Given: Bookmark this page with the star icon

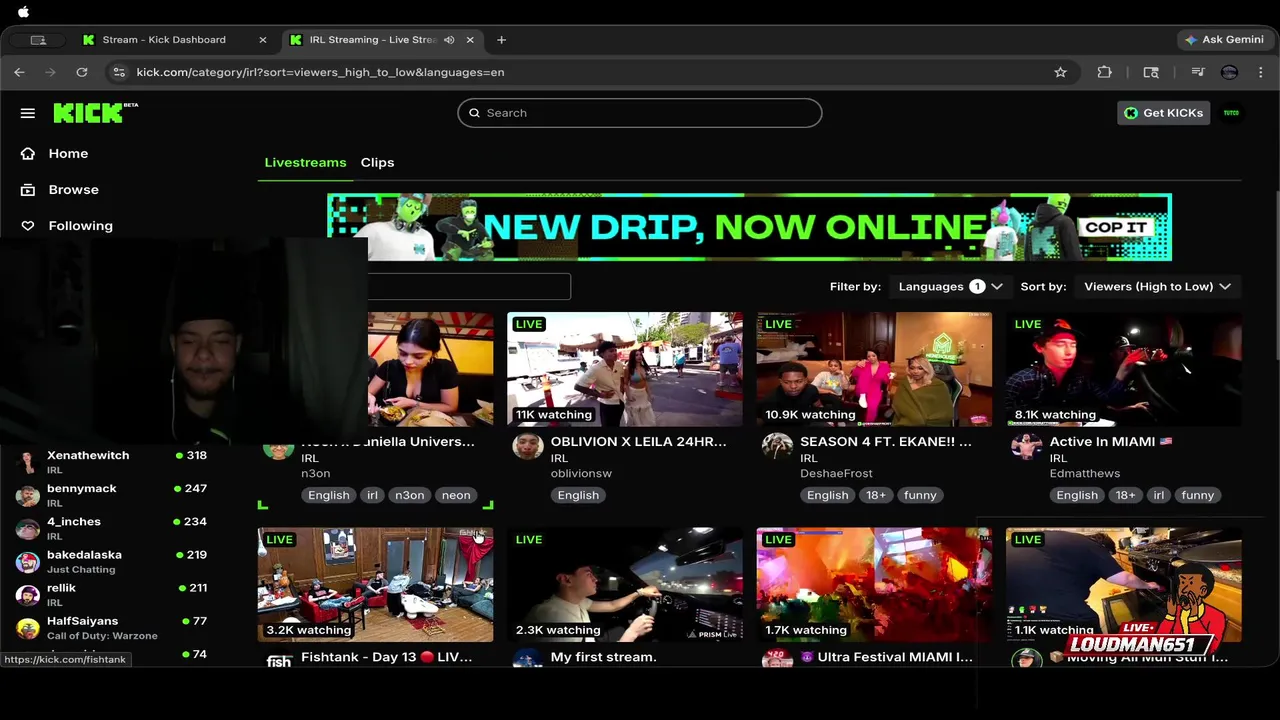Looking at the screenshot, I should (1060, 72).
